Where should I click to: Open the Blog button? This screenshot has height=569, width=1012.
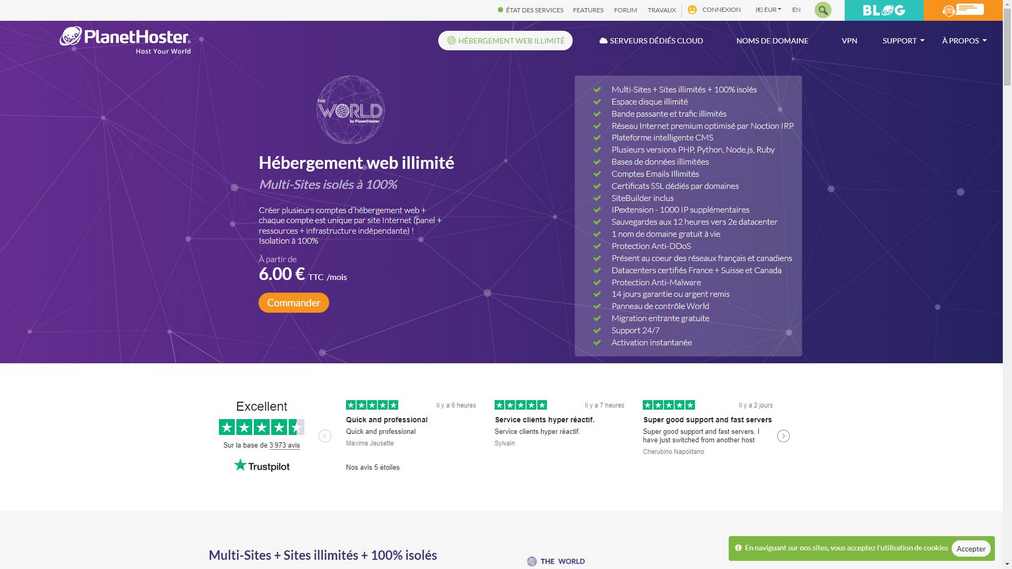(884, 10)
